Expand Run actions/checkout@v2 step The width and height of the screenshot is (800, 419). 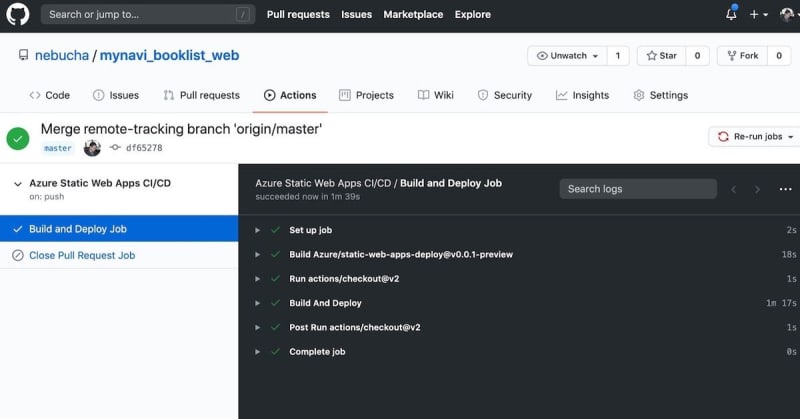(258, 279)
